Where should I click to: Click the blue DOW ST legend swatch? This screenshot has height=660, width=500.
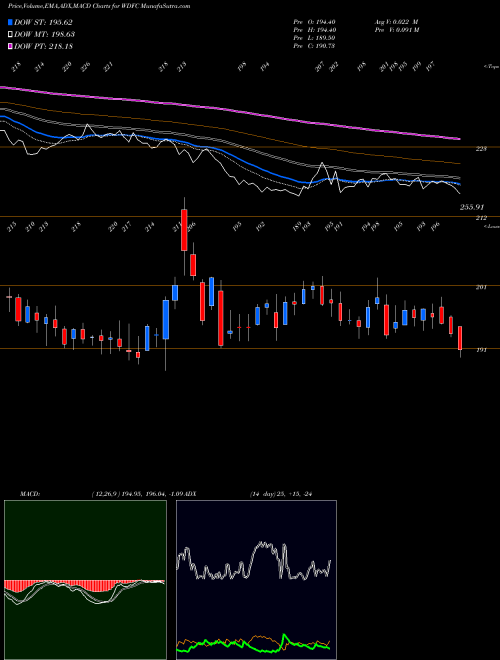[10, 22]
